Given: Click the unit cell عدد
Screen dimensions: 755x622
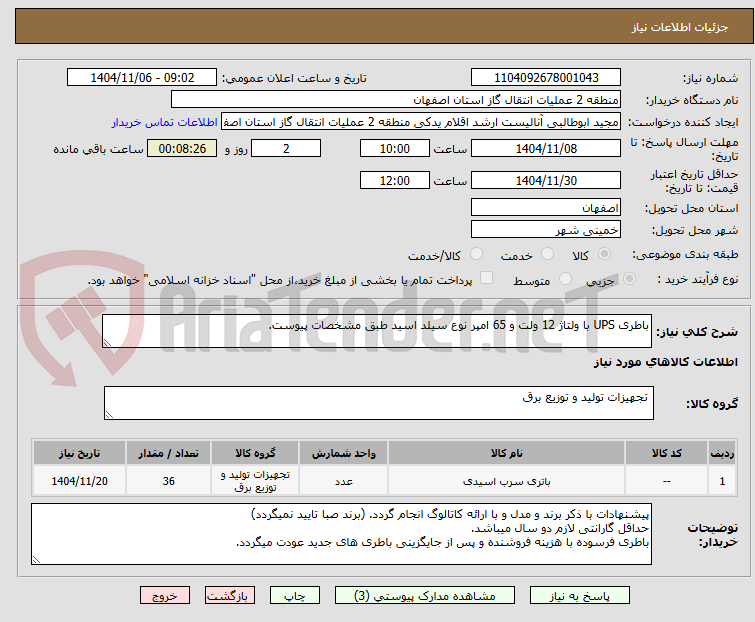Looking at the screenshot, I should point(343,481).
